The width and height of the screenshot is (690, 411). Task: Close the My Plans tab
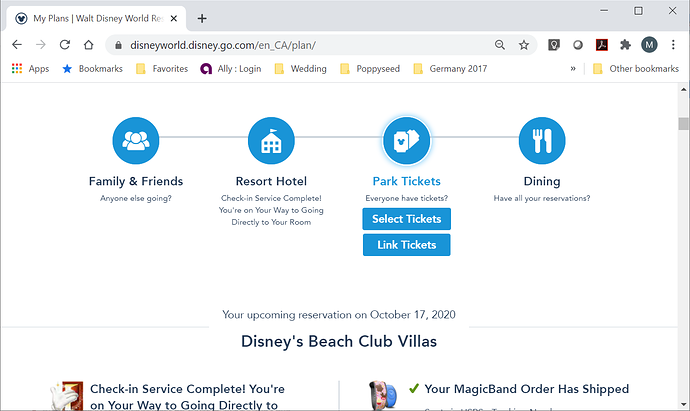[x=174, y=18]
